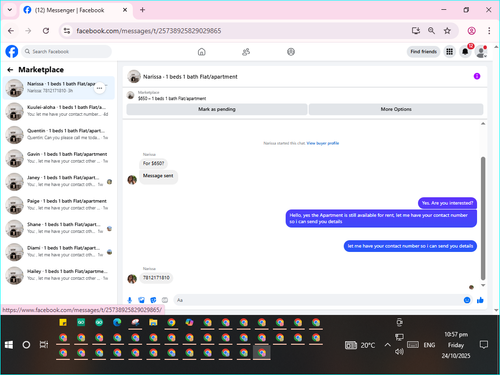Screen dimensions: 500x375
Task: Open the Home feed icon
Action: [x=202, y=52]
